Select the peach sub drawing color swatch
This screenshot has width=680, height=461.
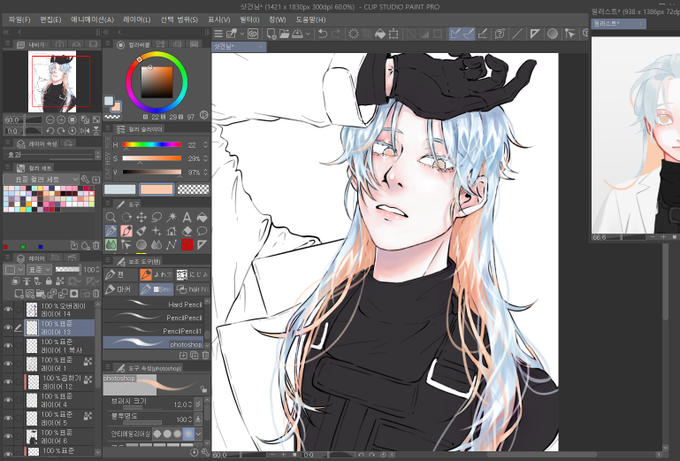pos(157,189)
